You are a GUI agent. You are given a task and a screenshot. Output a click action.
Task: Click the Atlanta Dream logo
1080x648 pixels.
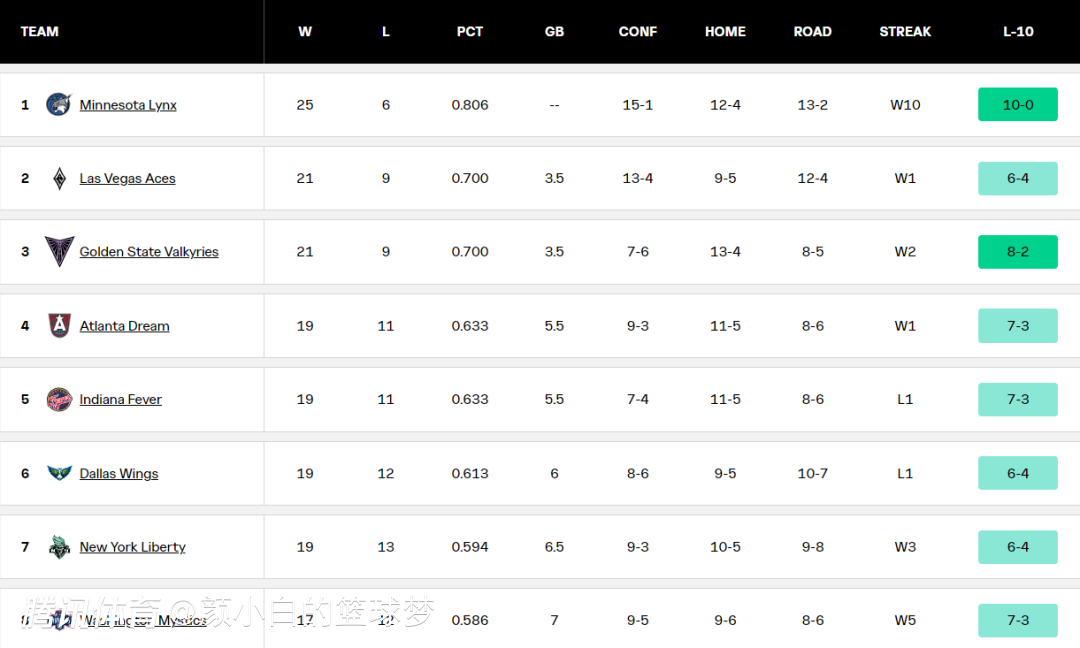59,325
